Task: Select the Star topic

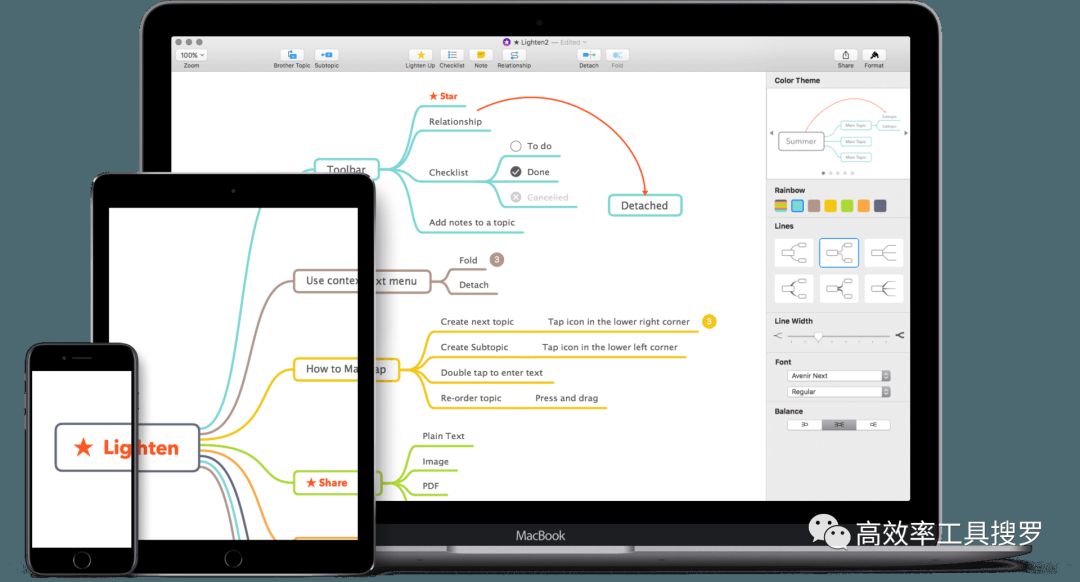Action: tap(443, 96)
